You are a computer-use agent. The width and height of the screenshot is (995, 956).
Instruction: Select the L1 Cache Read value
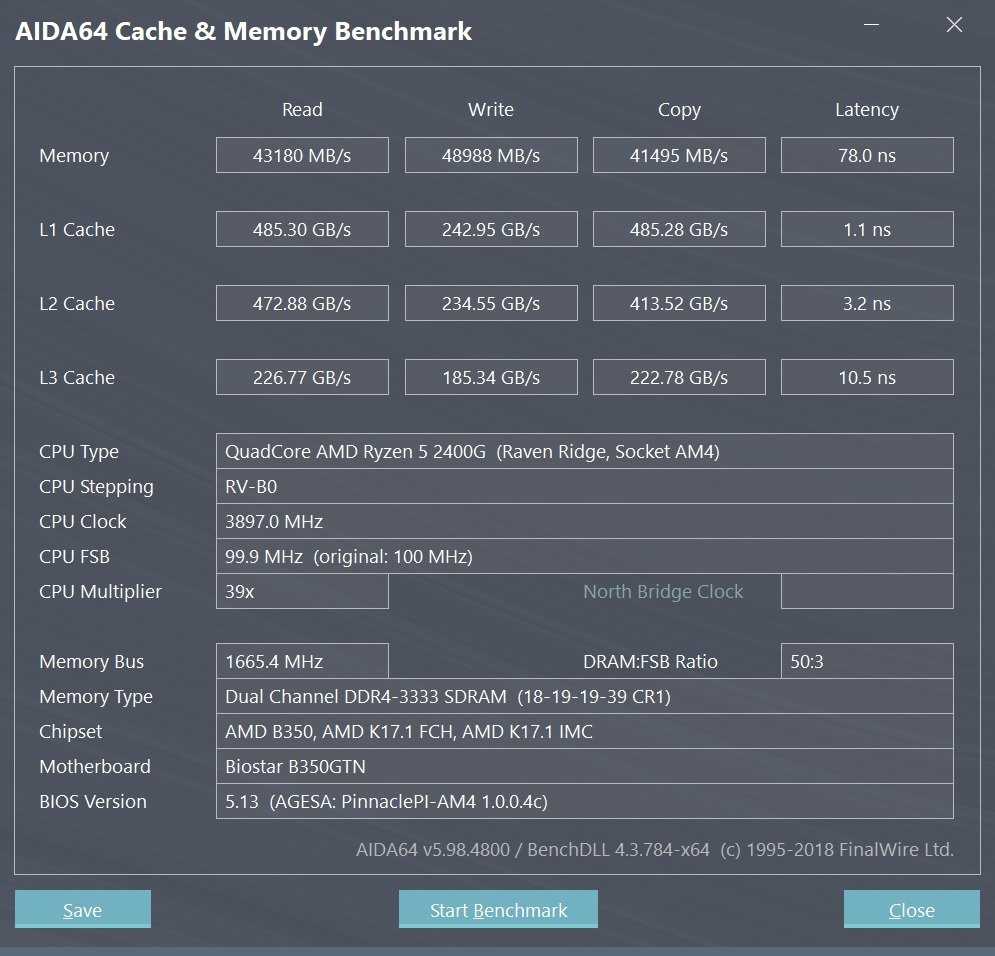[x=302, y=229]
